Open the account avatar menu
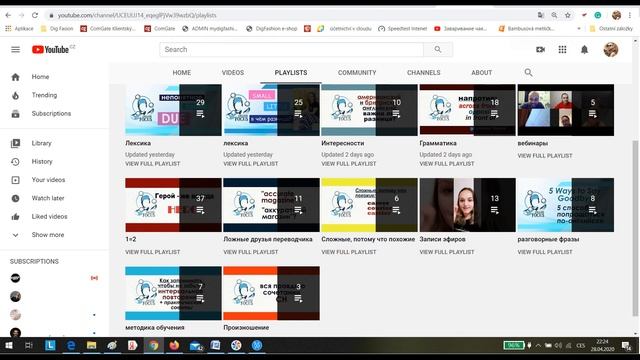Screen dimensions: 640x360 pos(611,49)
